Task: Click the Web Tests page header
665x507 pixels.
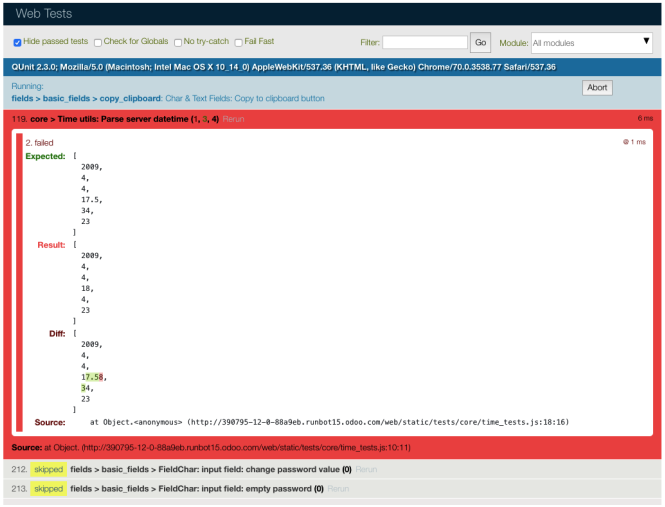Action: [x=43, y=13]
